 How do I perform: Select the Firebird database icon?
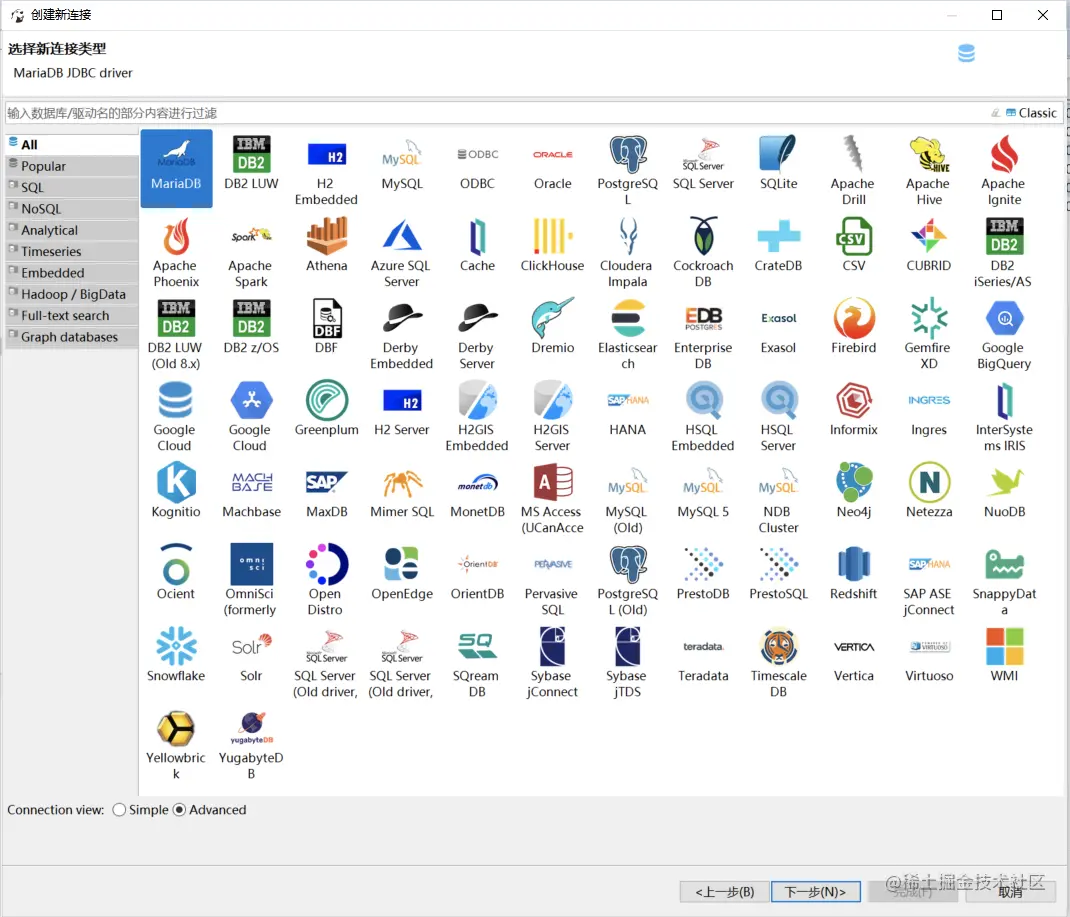coord(854,318)
